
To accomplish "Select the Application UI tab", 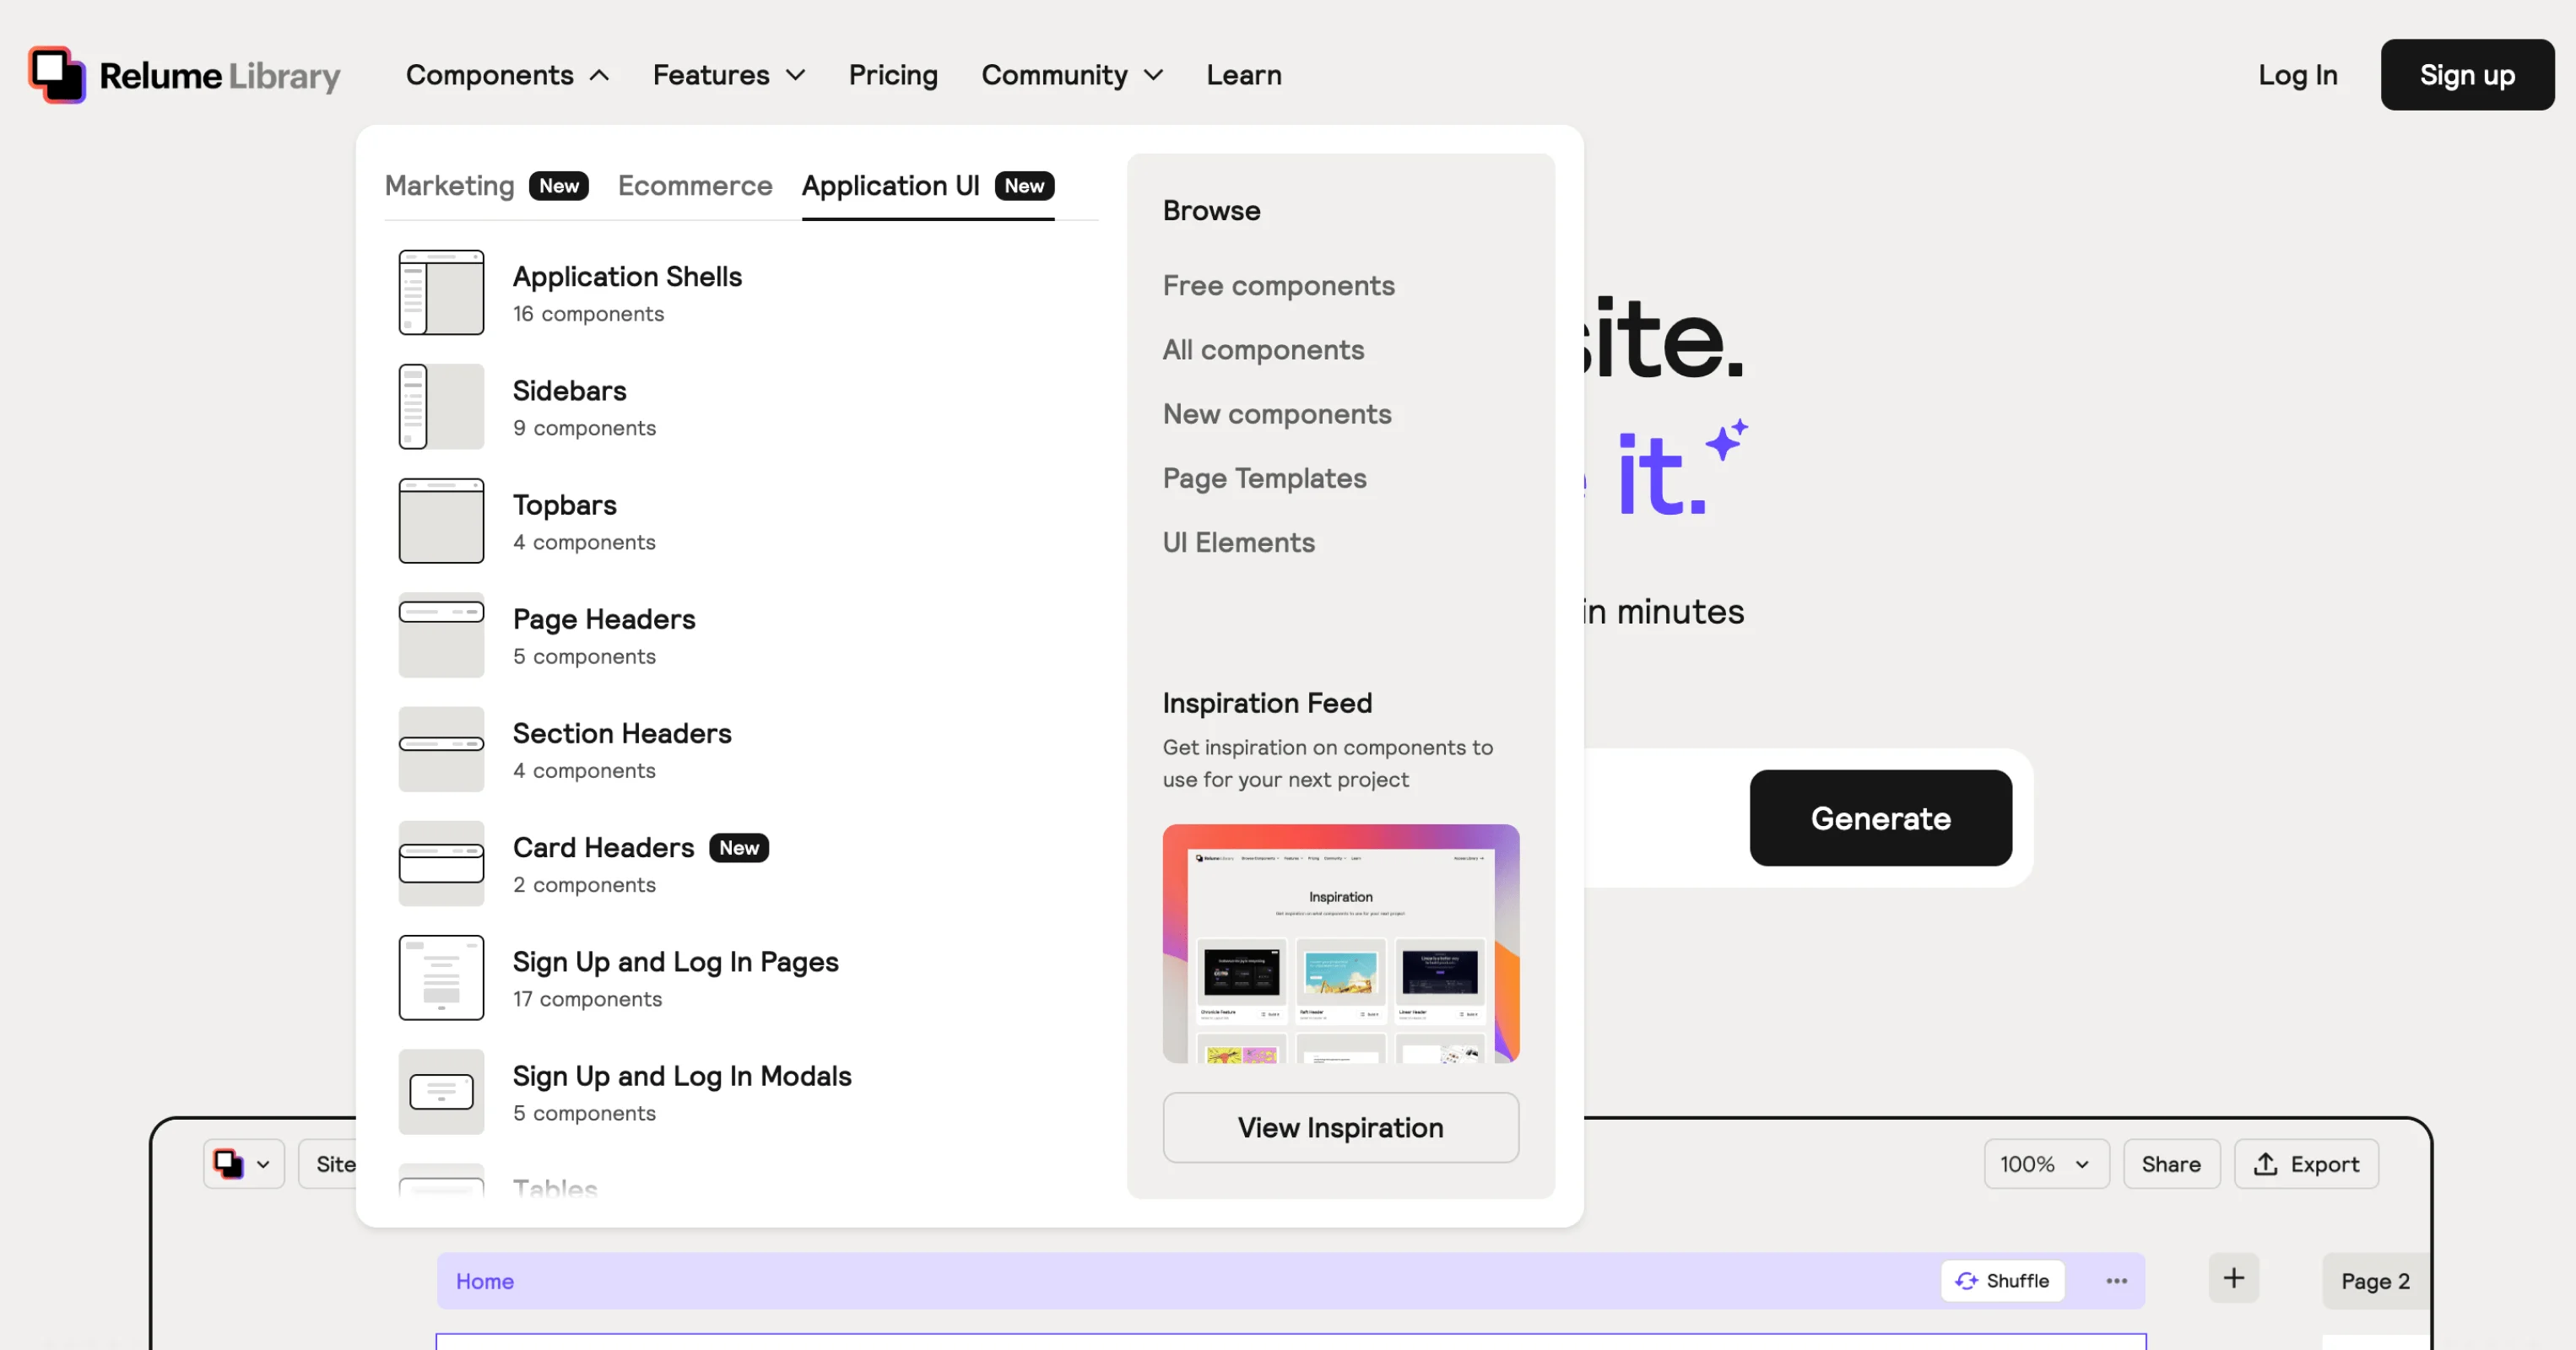I will coord(891,184).
